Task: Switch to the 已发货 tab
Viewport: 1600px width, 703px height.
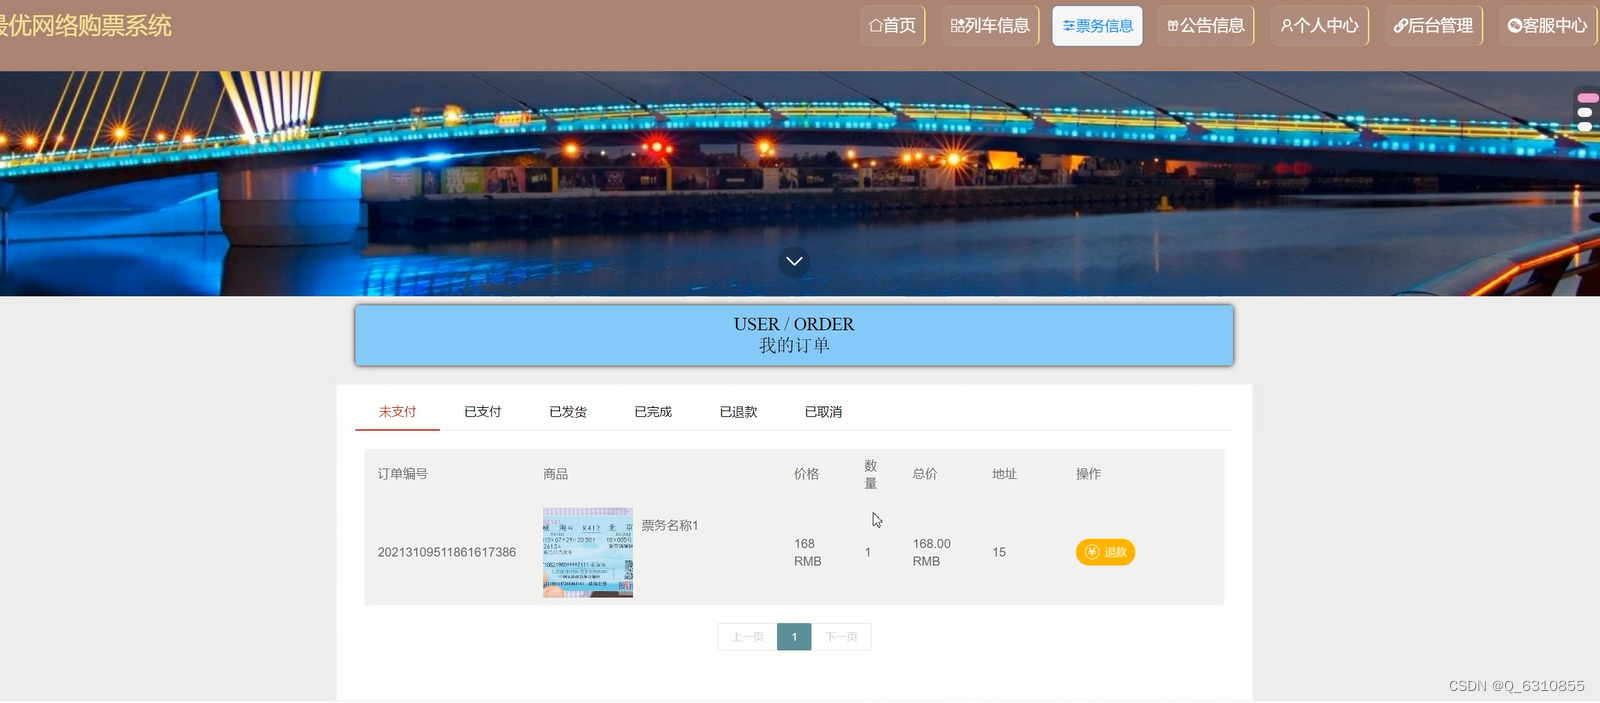Action: 568,412
